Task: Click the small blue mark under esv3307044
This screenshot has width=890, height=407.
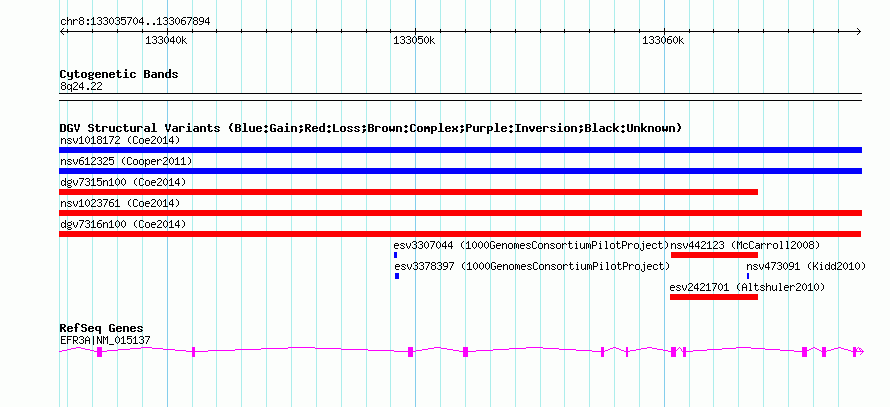Action: tap(396, 255)
